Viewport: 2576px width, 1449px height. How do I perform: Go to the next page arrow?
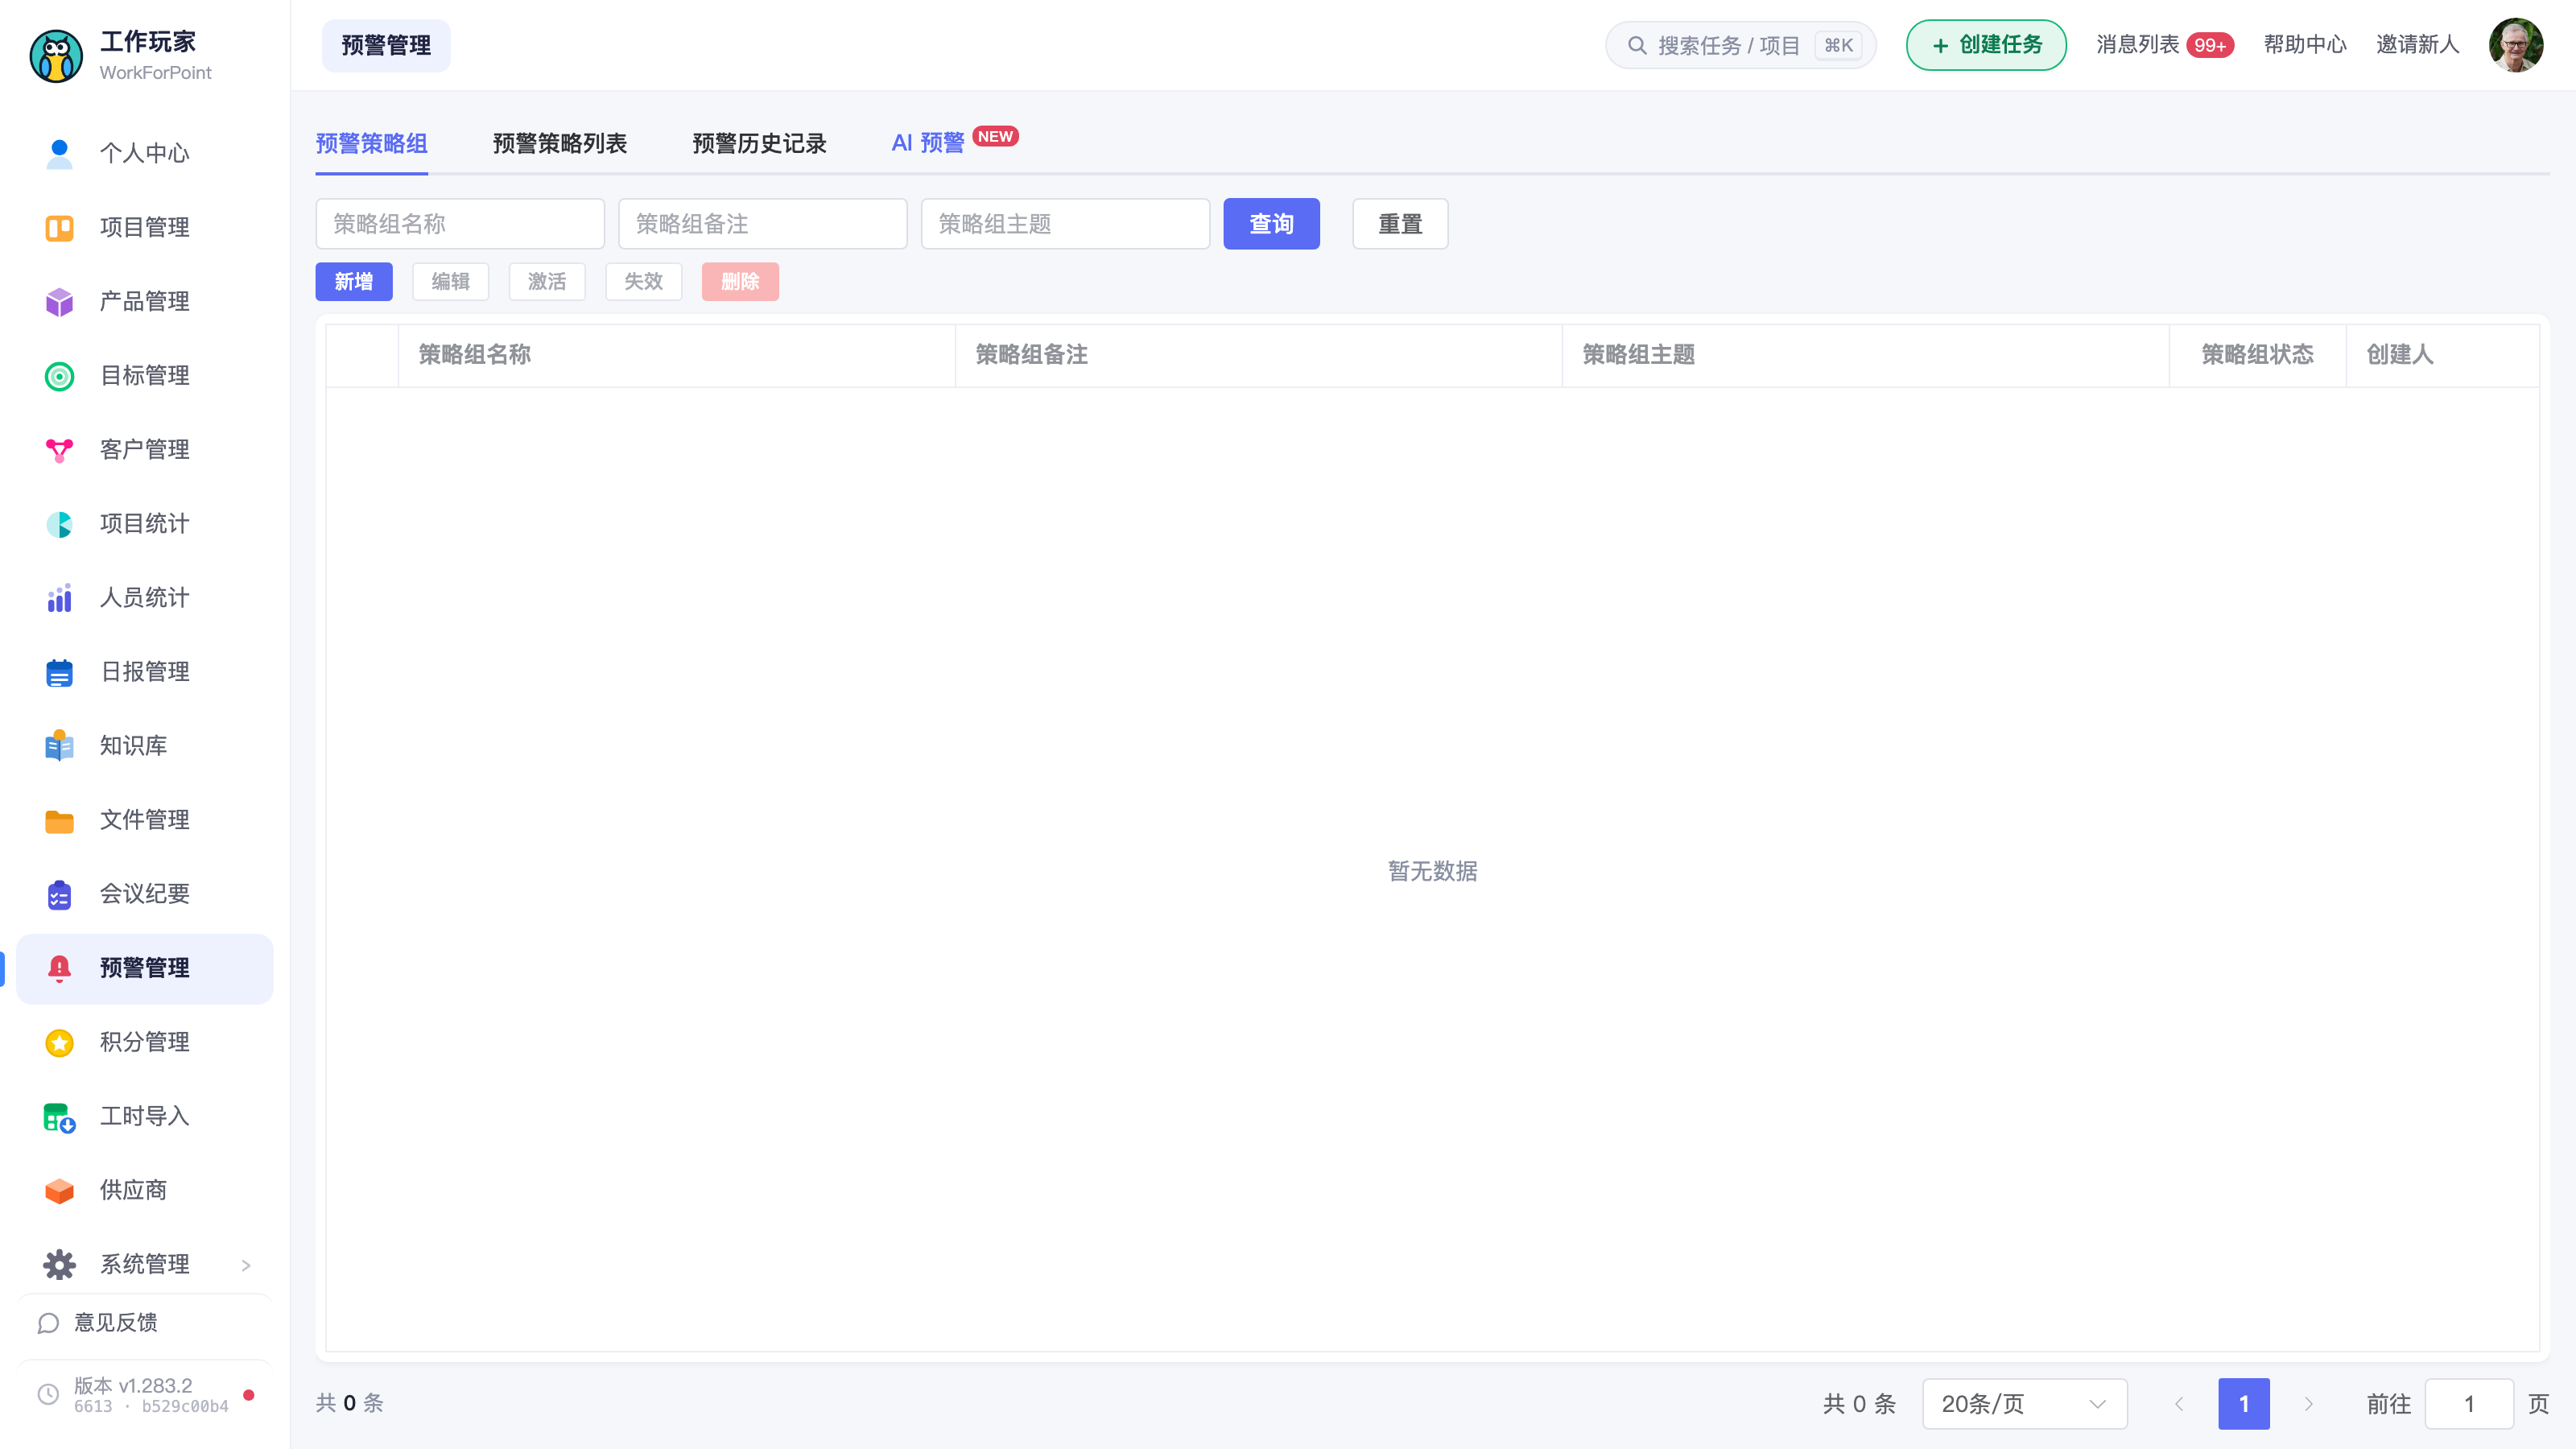pos(2309,1403)
